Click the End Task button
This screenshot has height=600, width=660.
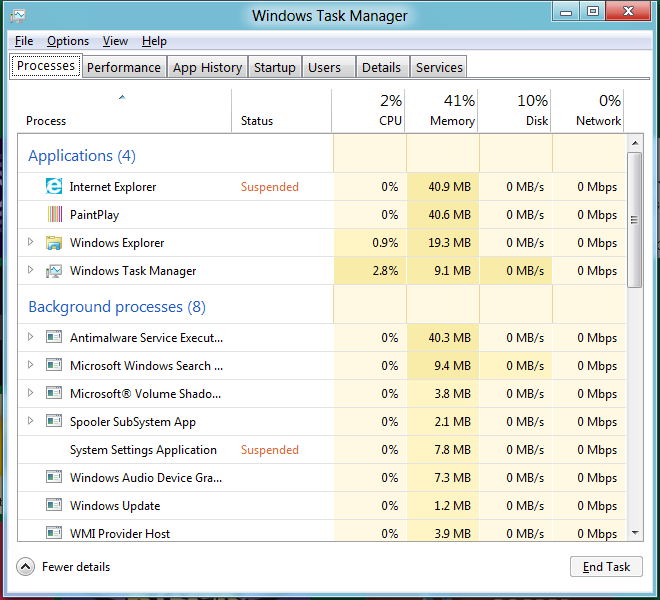click(606, 567)
